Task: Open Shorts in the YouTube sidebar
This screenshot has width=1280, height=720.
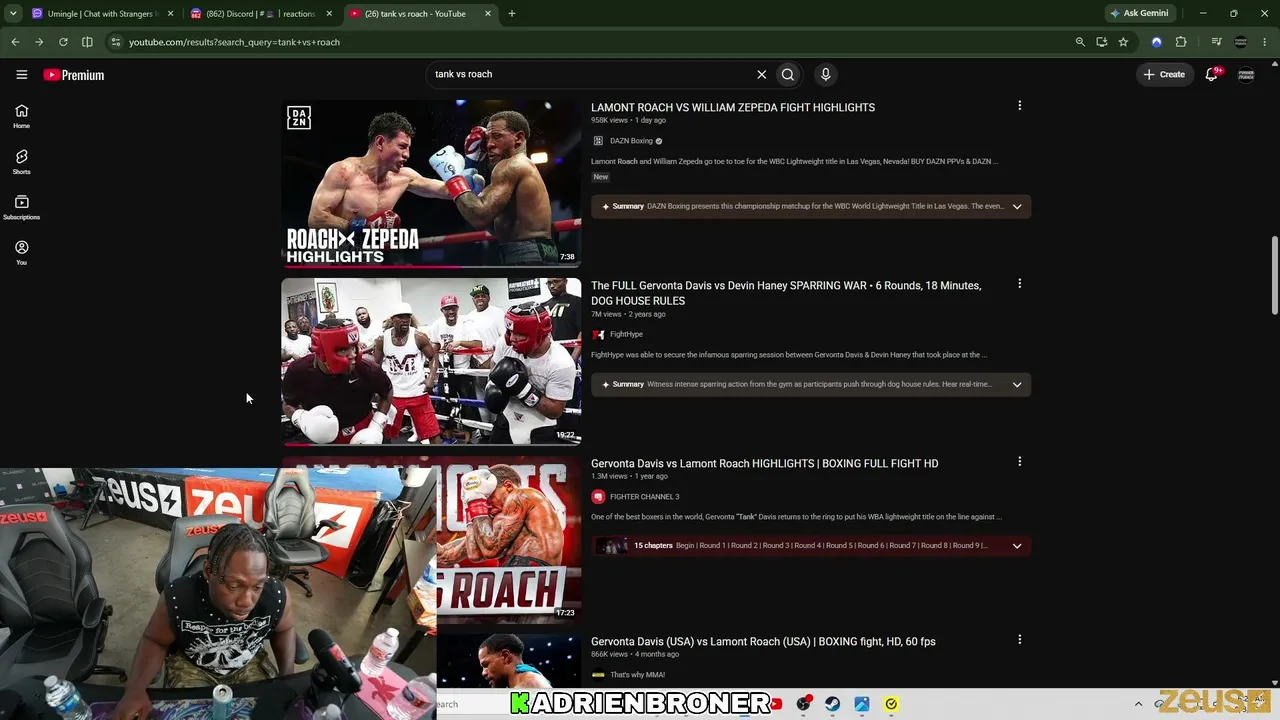Action: click(x=21, y=162)
